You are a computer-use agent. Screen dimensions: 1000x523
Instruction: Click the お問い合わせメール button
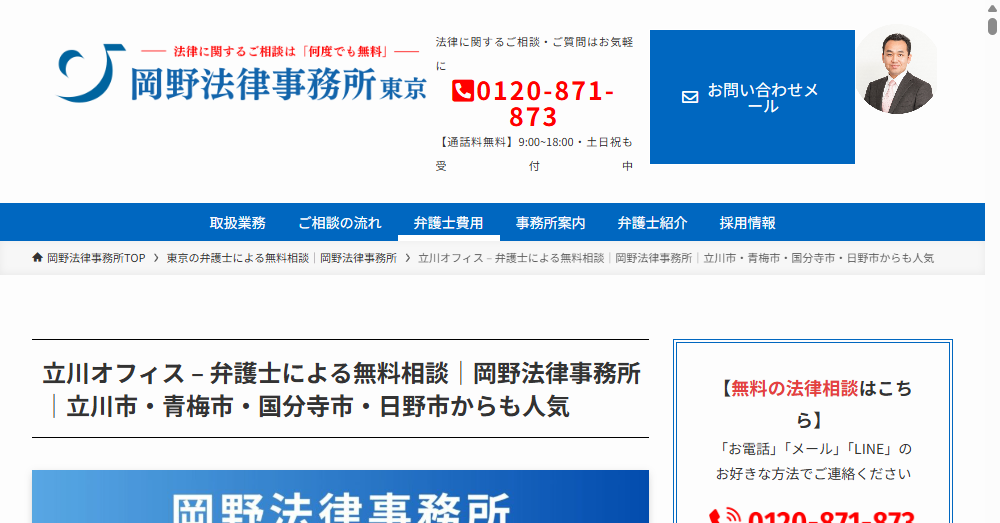[752, 97]
